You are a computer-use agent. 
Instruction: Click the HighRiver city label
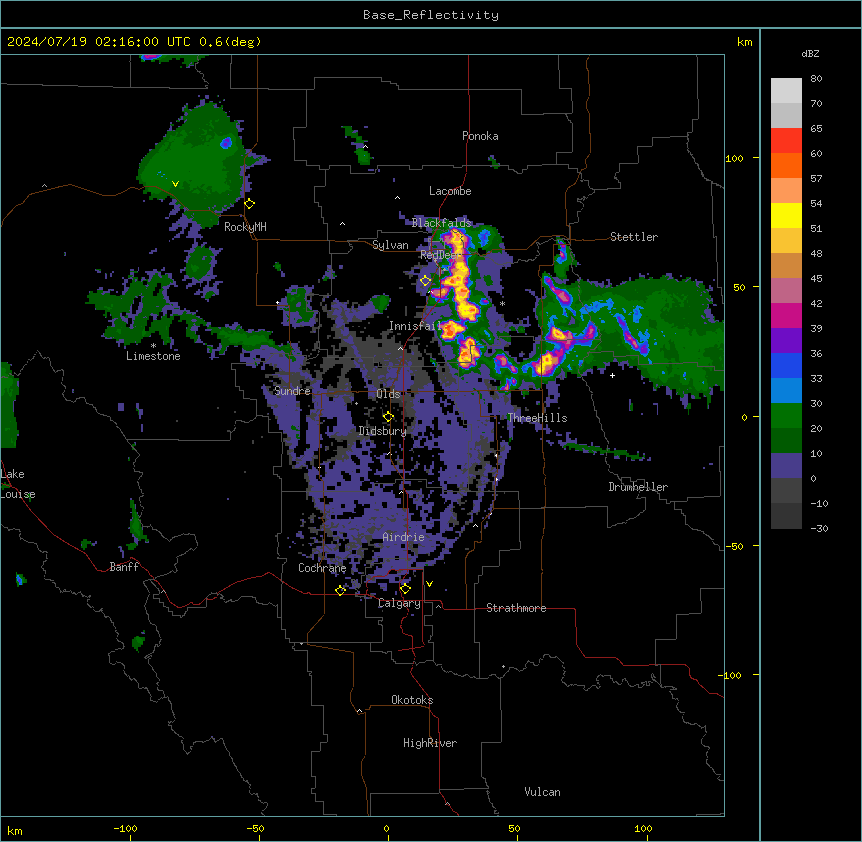coord(430,743)
